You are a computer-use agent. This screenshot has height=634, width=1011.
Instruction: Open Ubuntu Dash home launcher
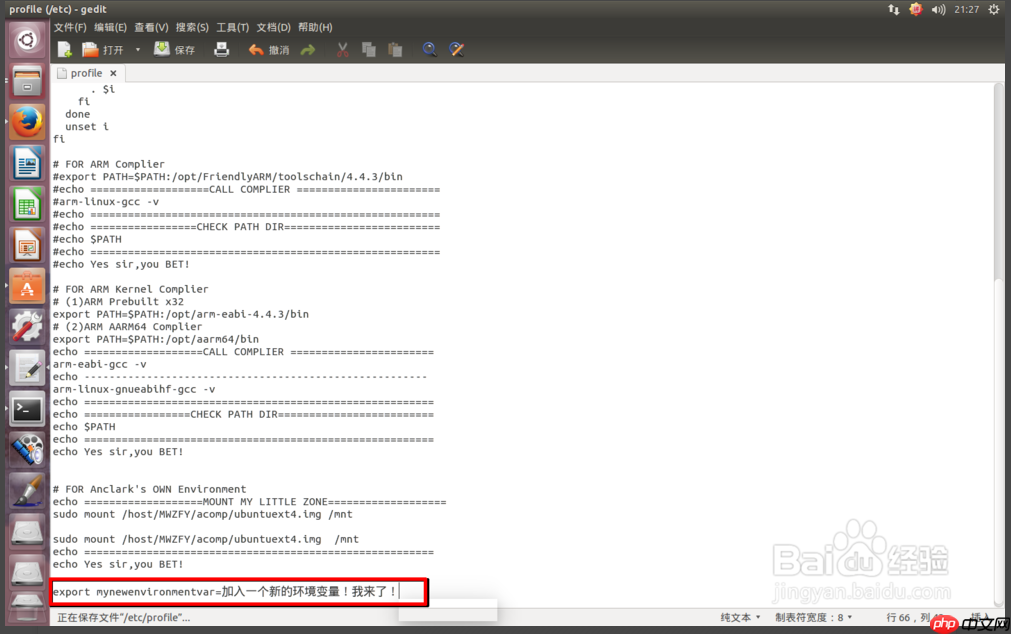point(27,41)
